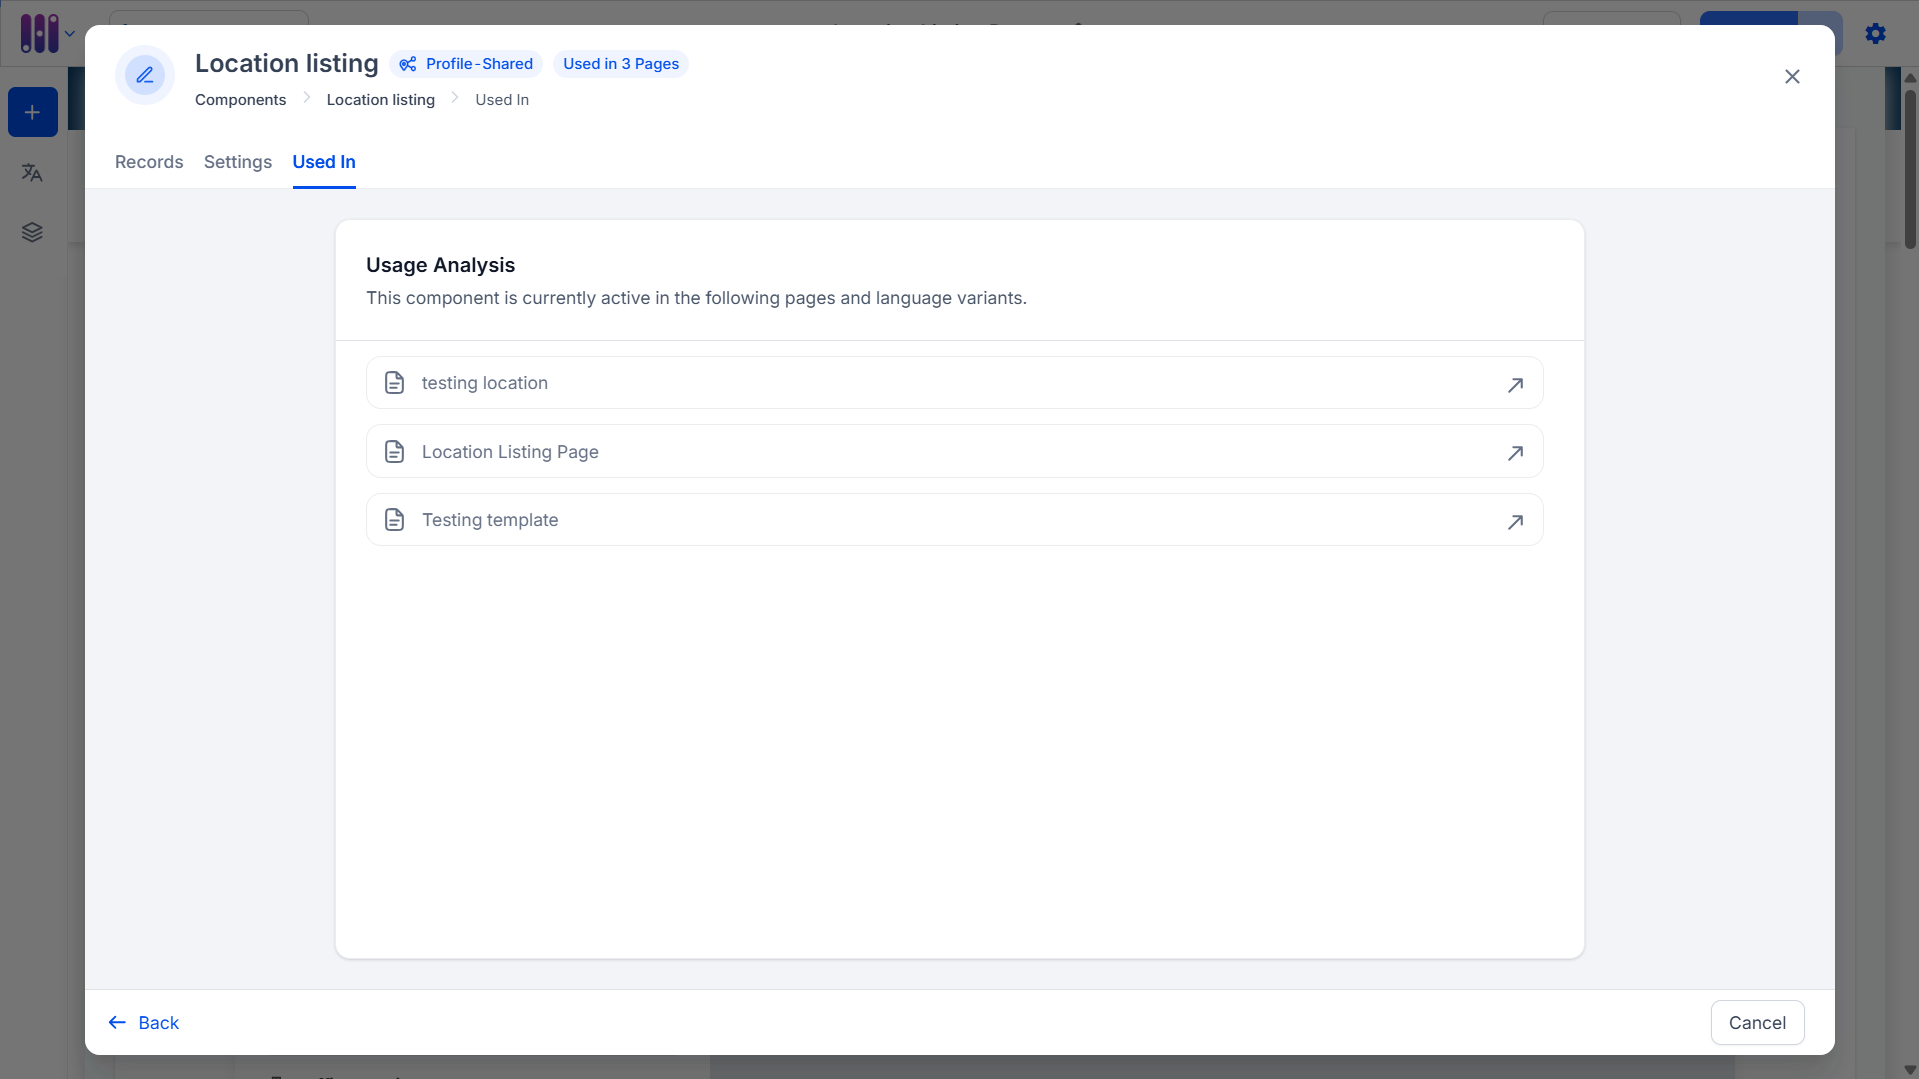Screen dimensions: 1919x1079
Task: Go to Components in the breadcrumb
Action: coord(240,100)
